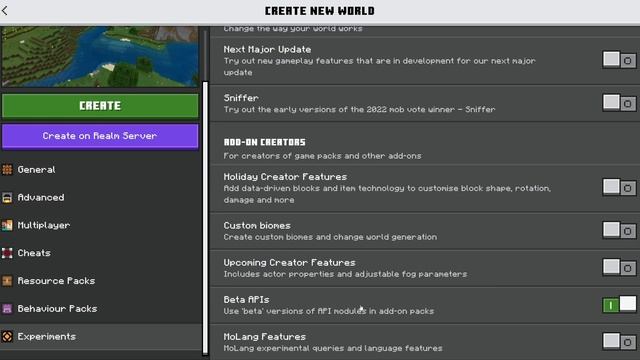
Task: Click the 'Holiday Creator Features' title
Action: (x=285, y=177)
